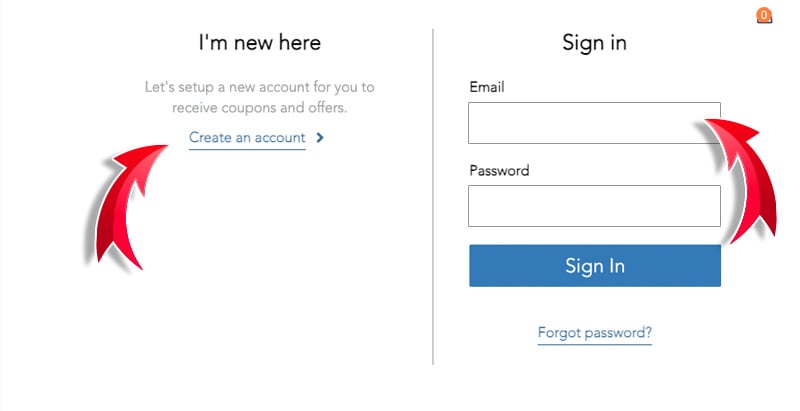Click the chevron beside Create an account
The height and width of the screenshot is (411, 800).
(320, 138)
